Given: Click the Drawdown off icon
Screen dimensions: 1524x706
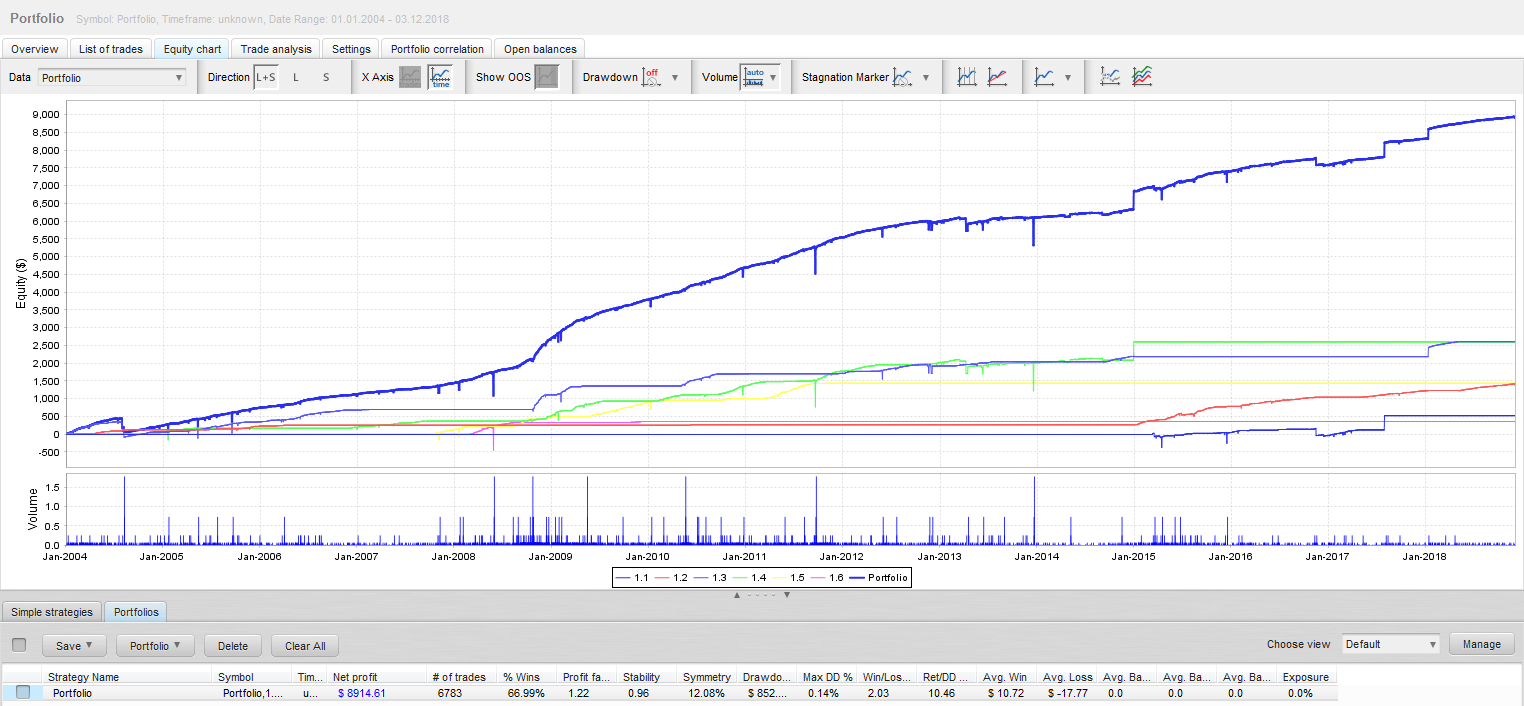Looking at the screenshot, I should [x=651, y=77].
